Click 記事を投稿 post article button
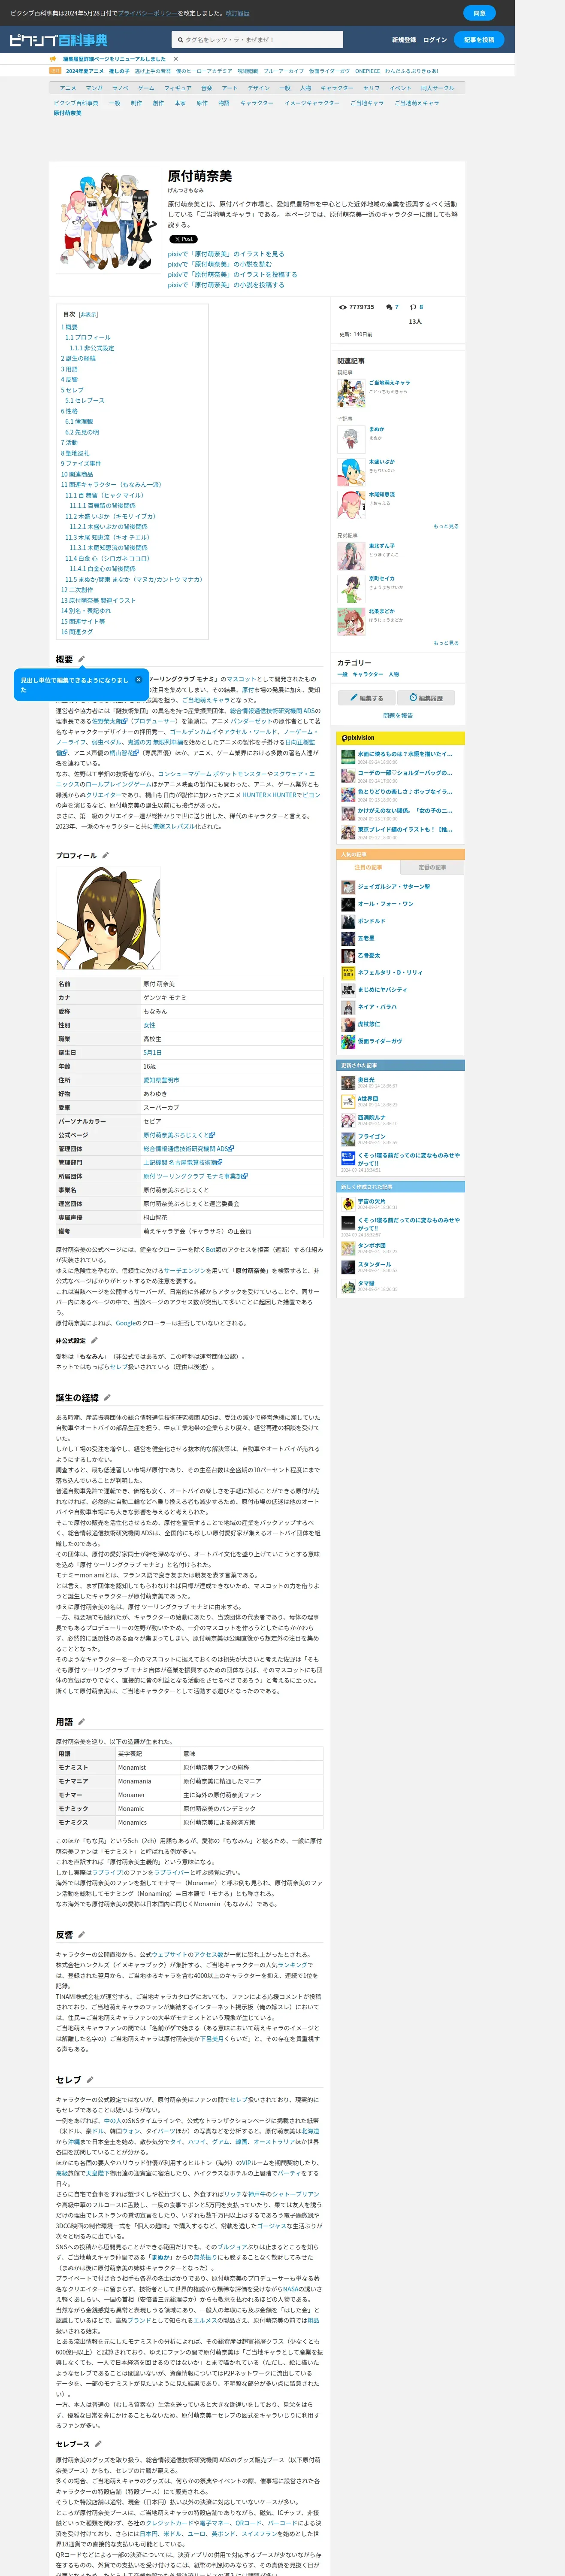The width and height of the screenshot is (565, 2576). coord(479,40)
